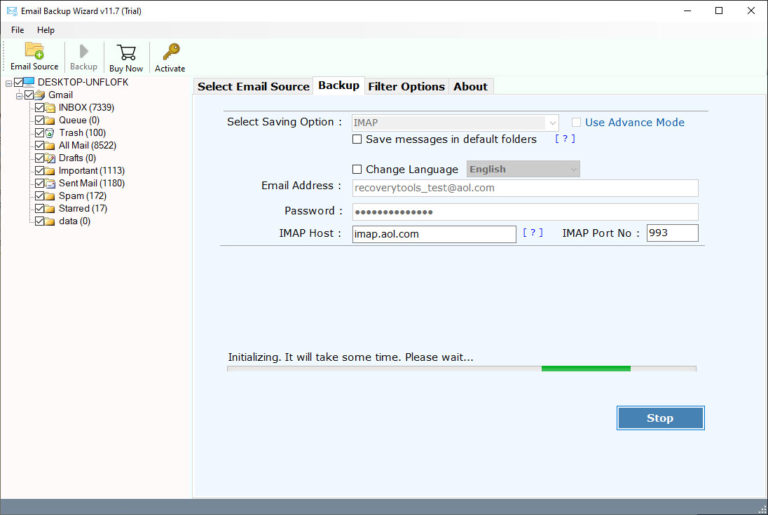This screenshot has width=768, height=515.
Task: Click the Spam folder icon
Action: [50, 196]
